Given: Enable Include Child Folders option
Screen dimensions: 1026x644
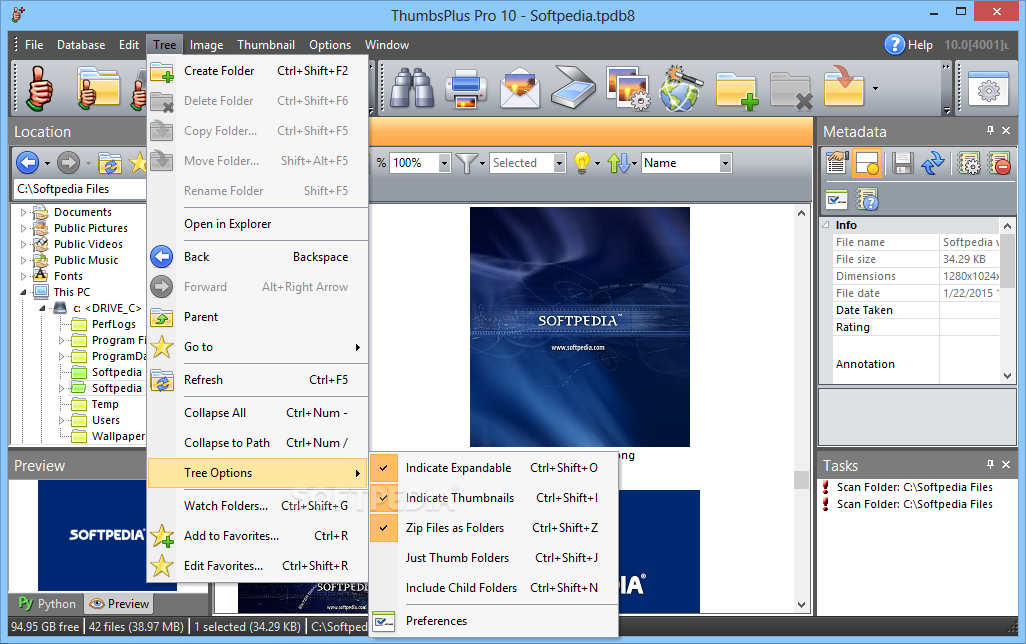Looking at the screenshot, I should tap(494, 588).
